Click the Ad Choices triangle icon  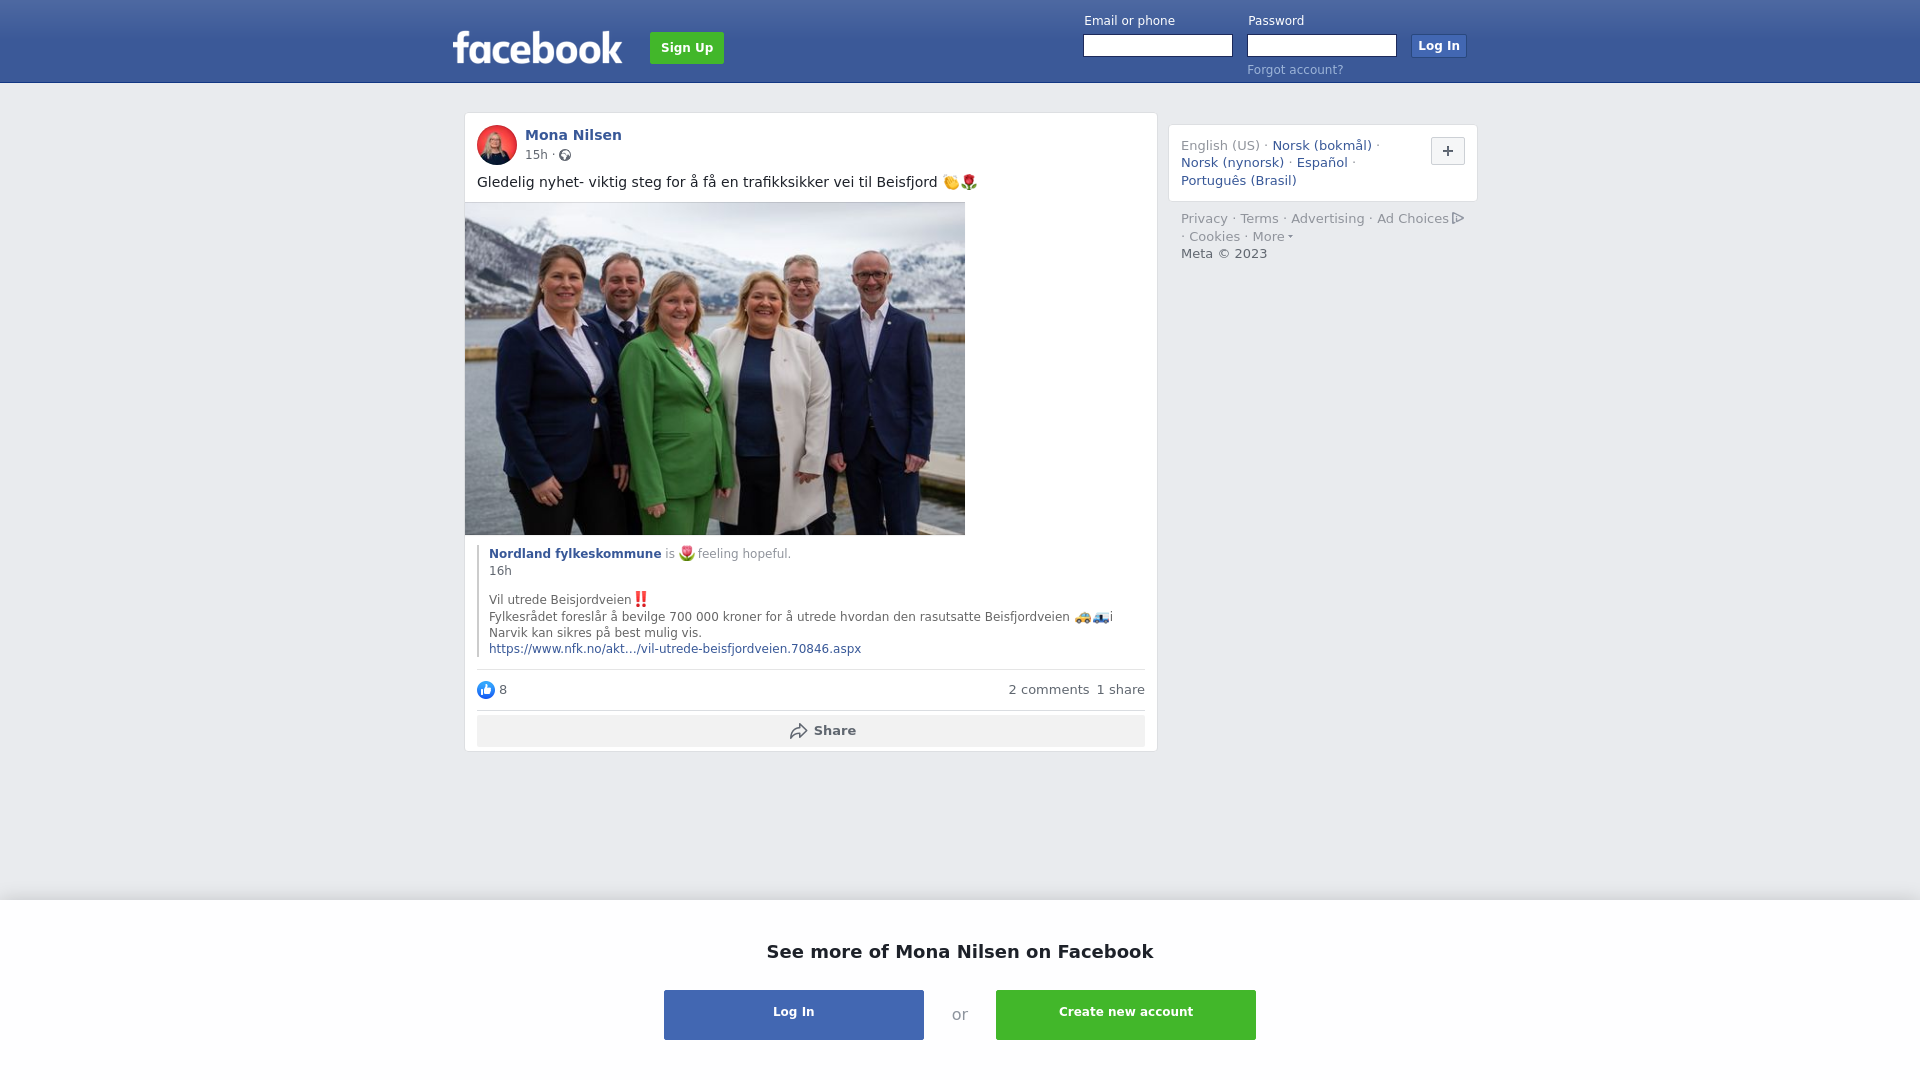click(1458, 218)
